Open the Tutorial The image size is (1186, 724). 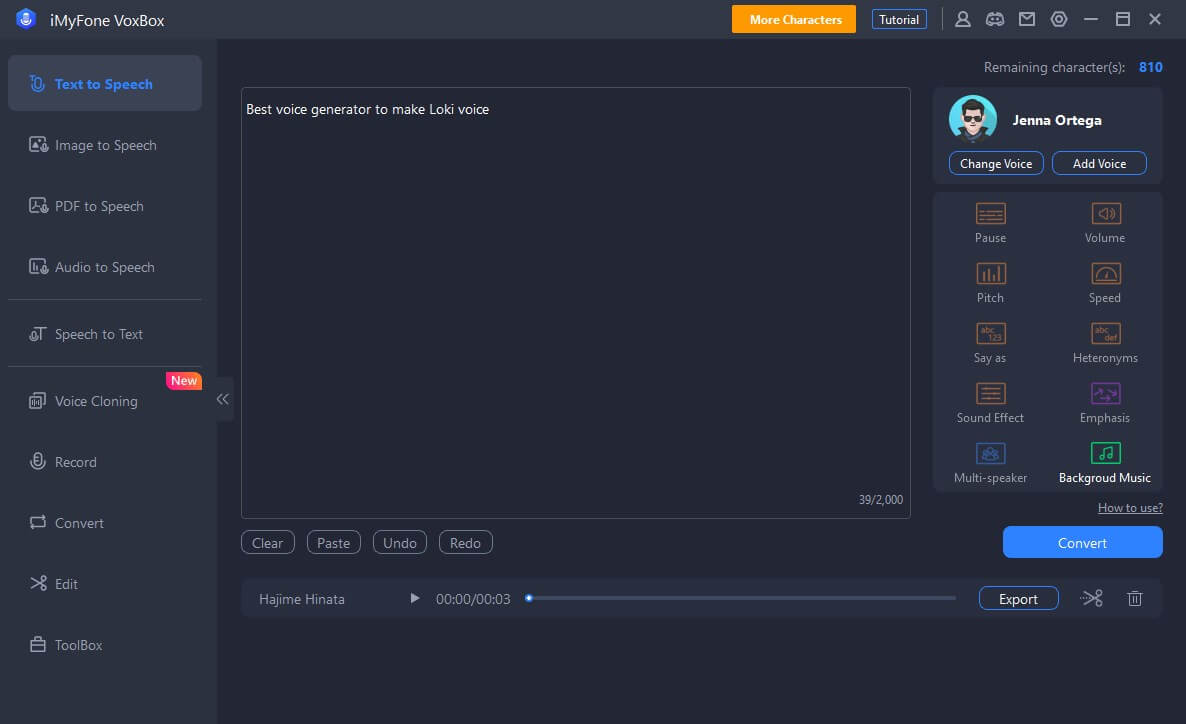click(x=899, y=20)
